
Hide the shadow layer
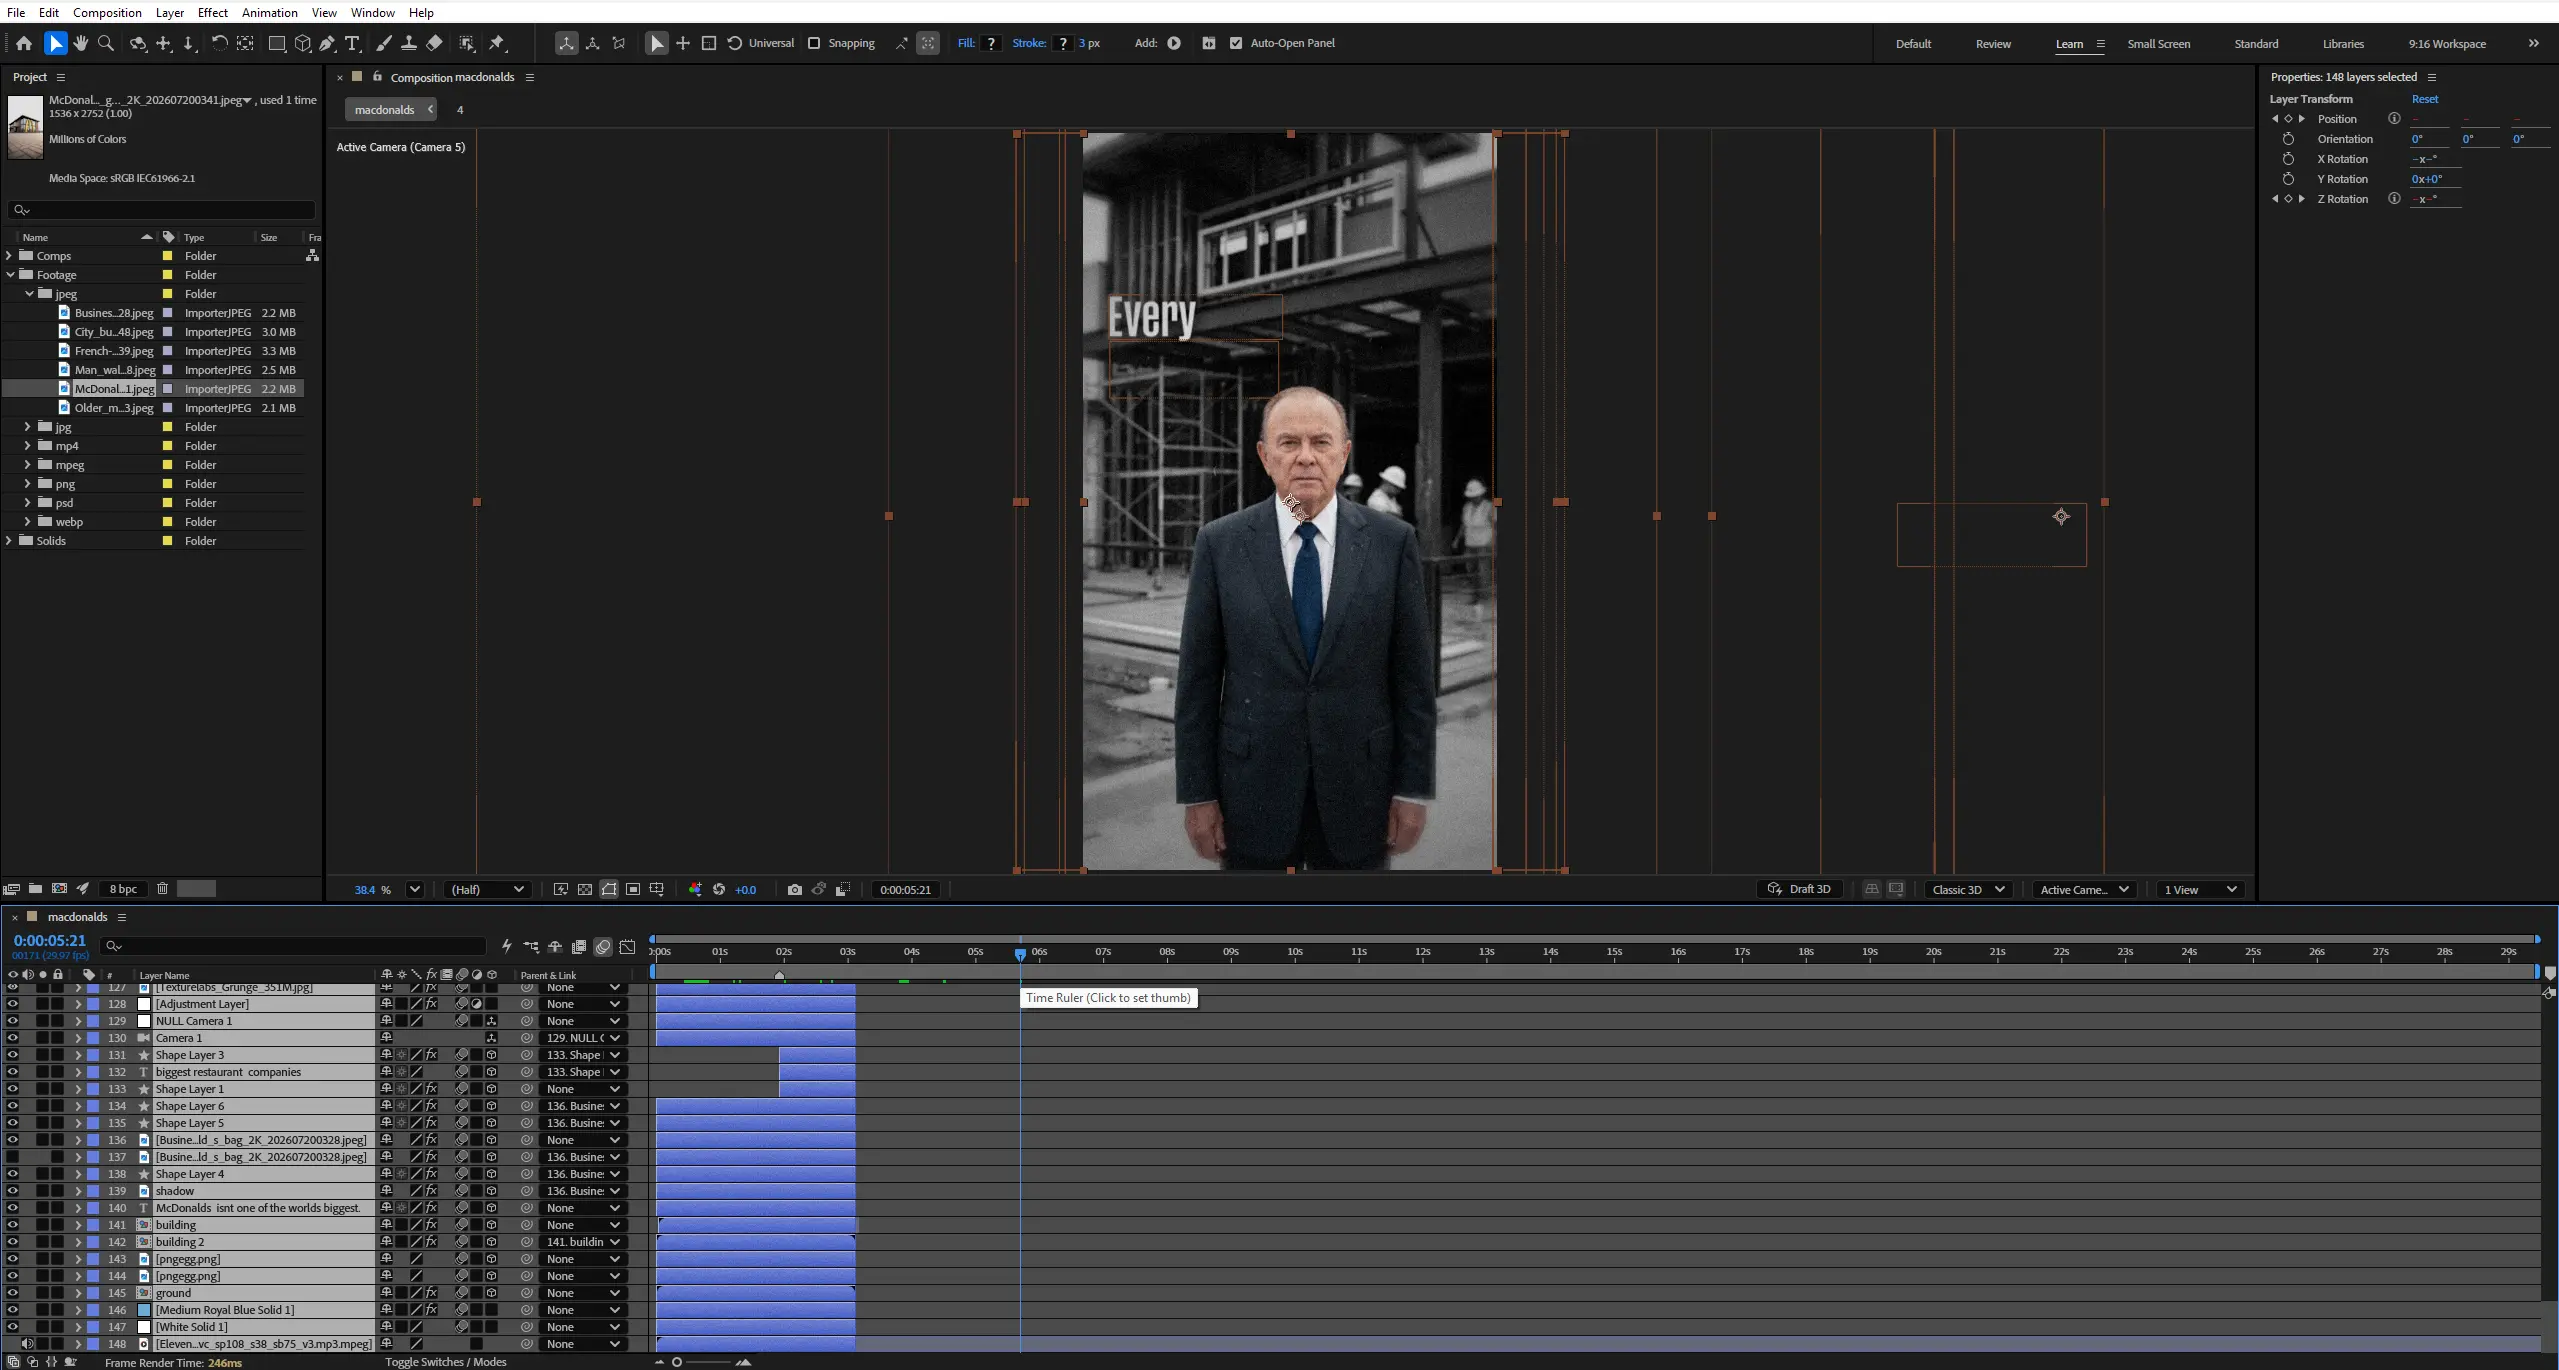(12, 1191)
